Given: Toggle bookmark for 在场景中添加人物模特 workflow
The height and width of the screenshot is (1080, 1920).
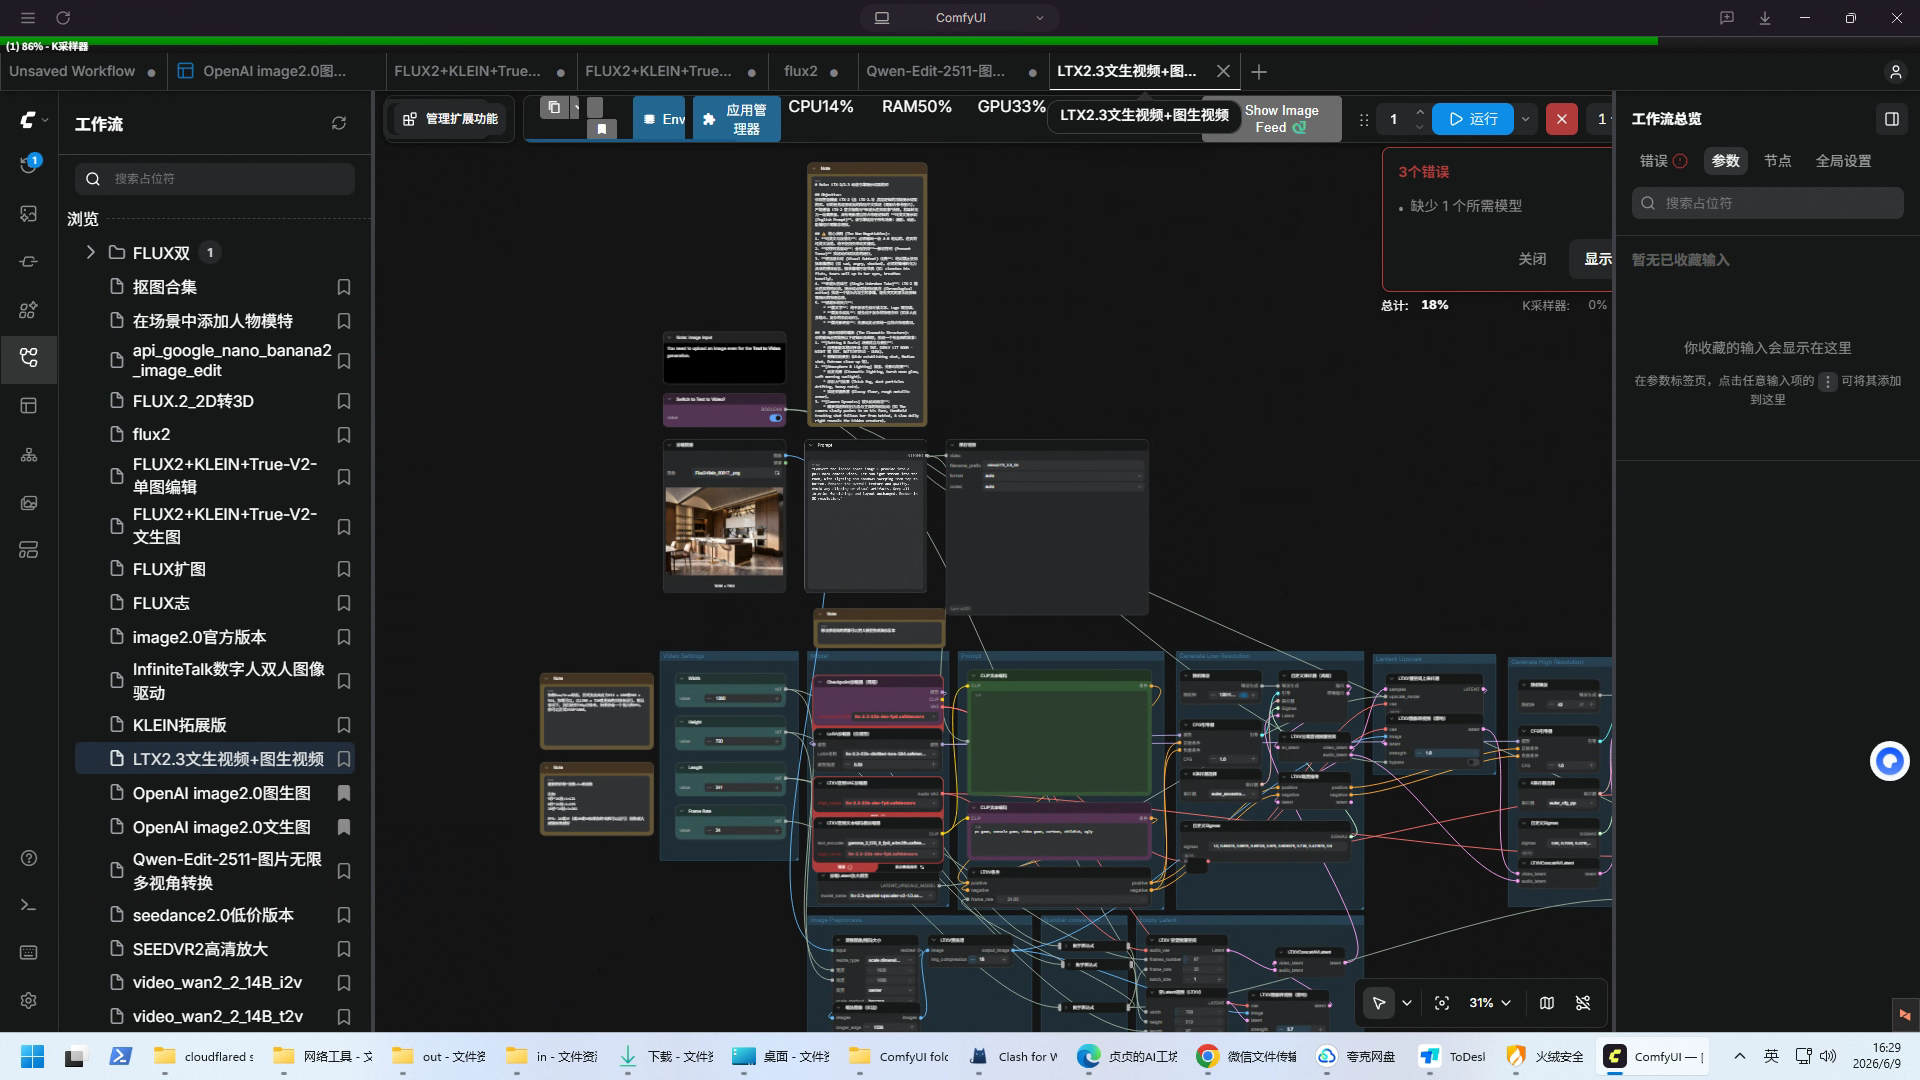Looking at the screenshot, I should click(x=344, y=321).
